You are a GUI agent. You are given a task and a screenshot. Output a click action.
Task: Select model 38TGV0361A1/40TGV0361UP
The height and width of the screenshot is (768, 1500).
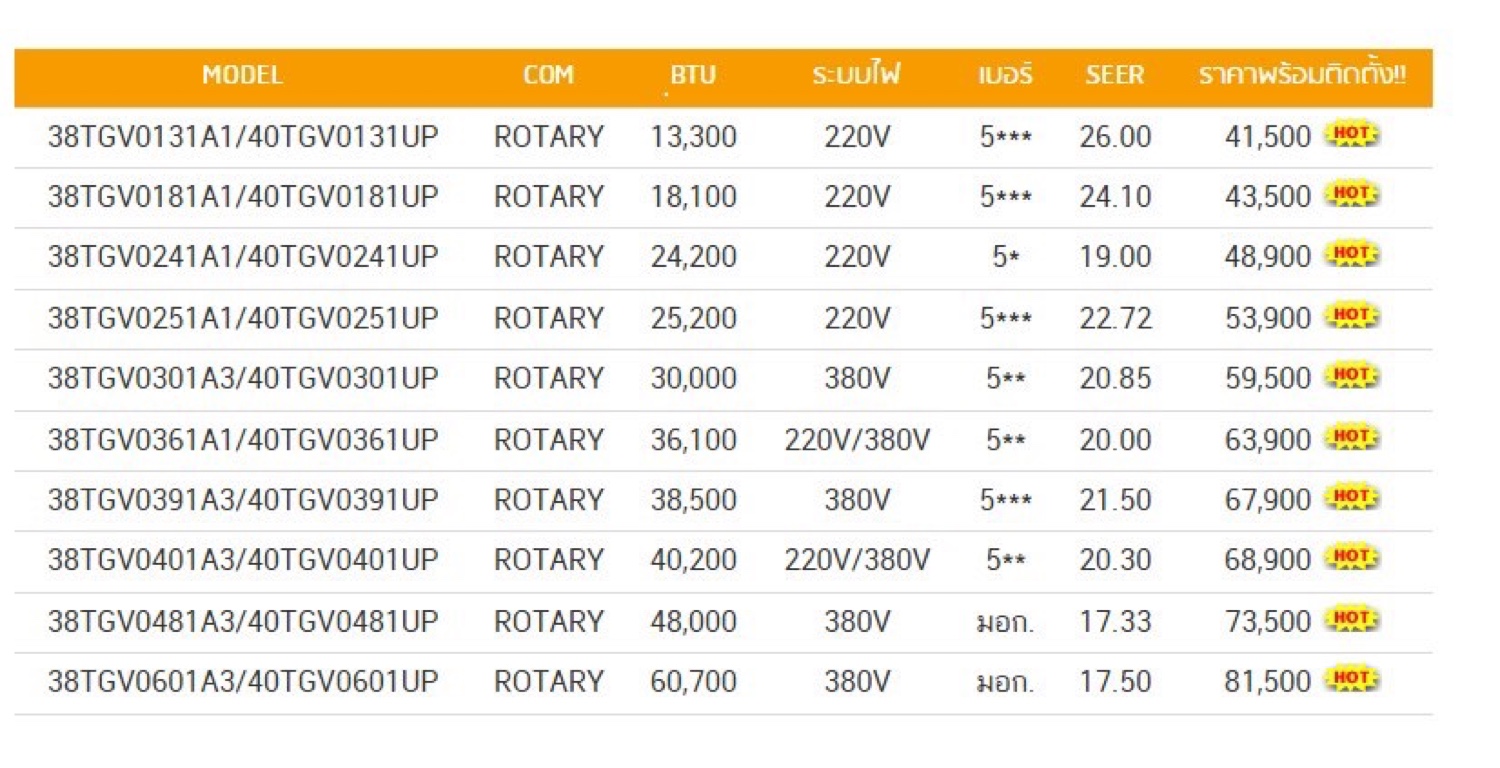click(x=243, y=439)
